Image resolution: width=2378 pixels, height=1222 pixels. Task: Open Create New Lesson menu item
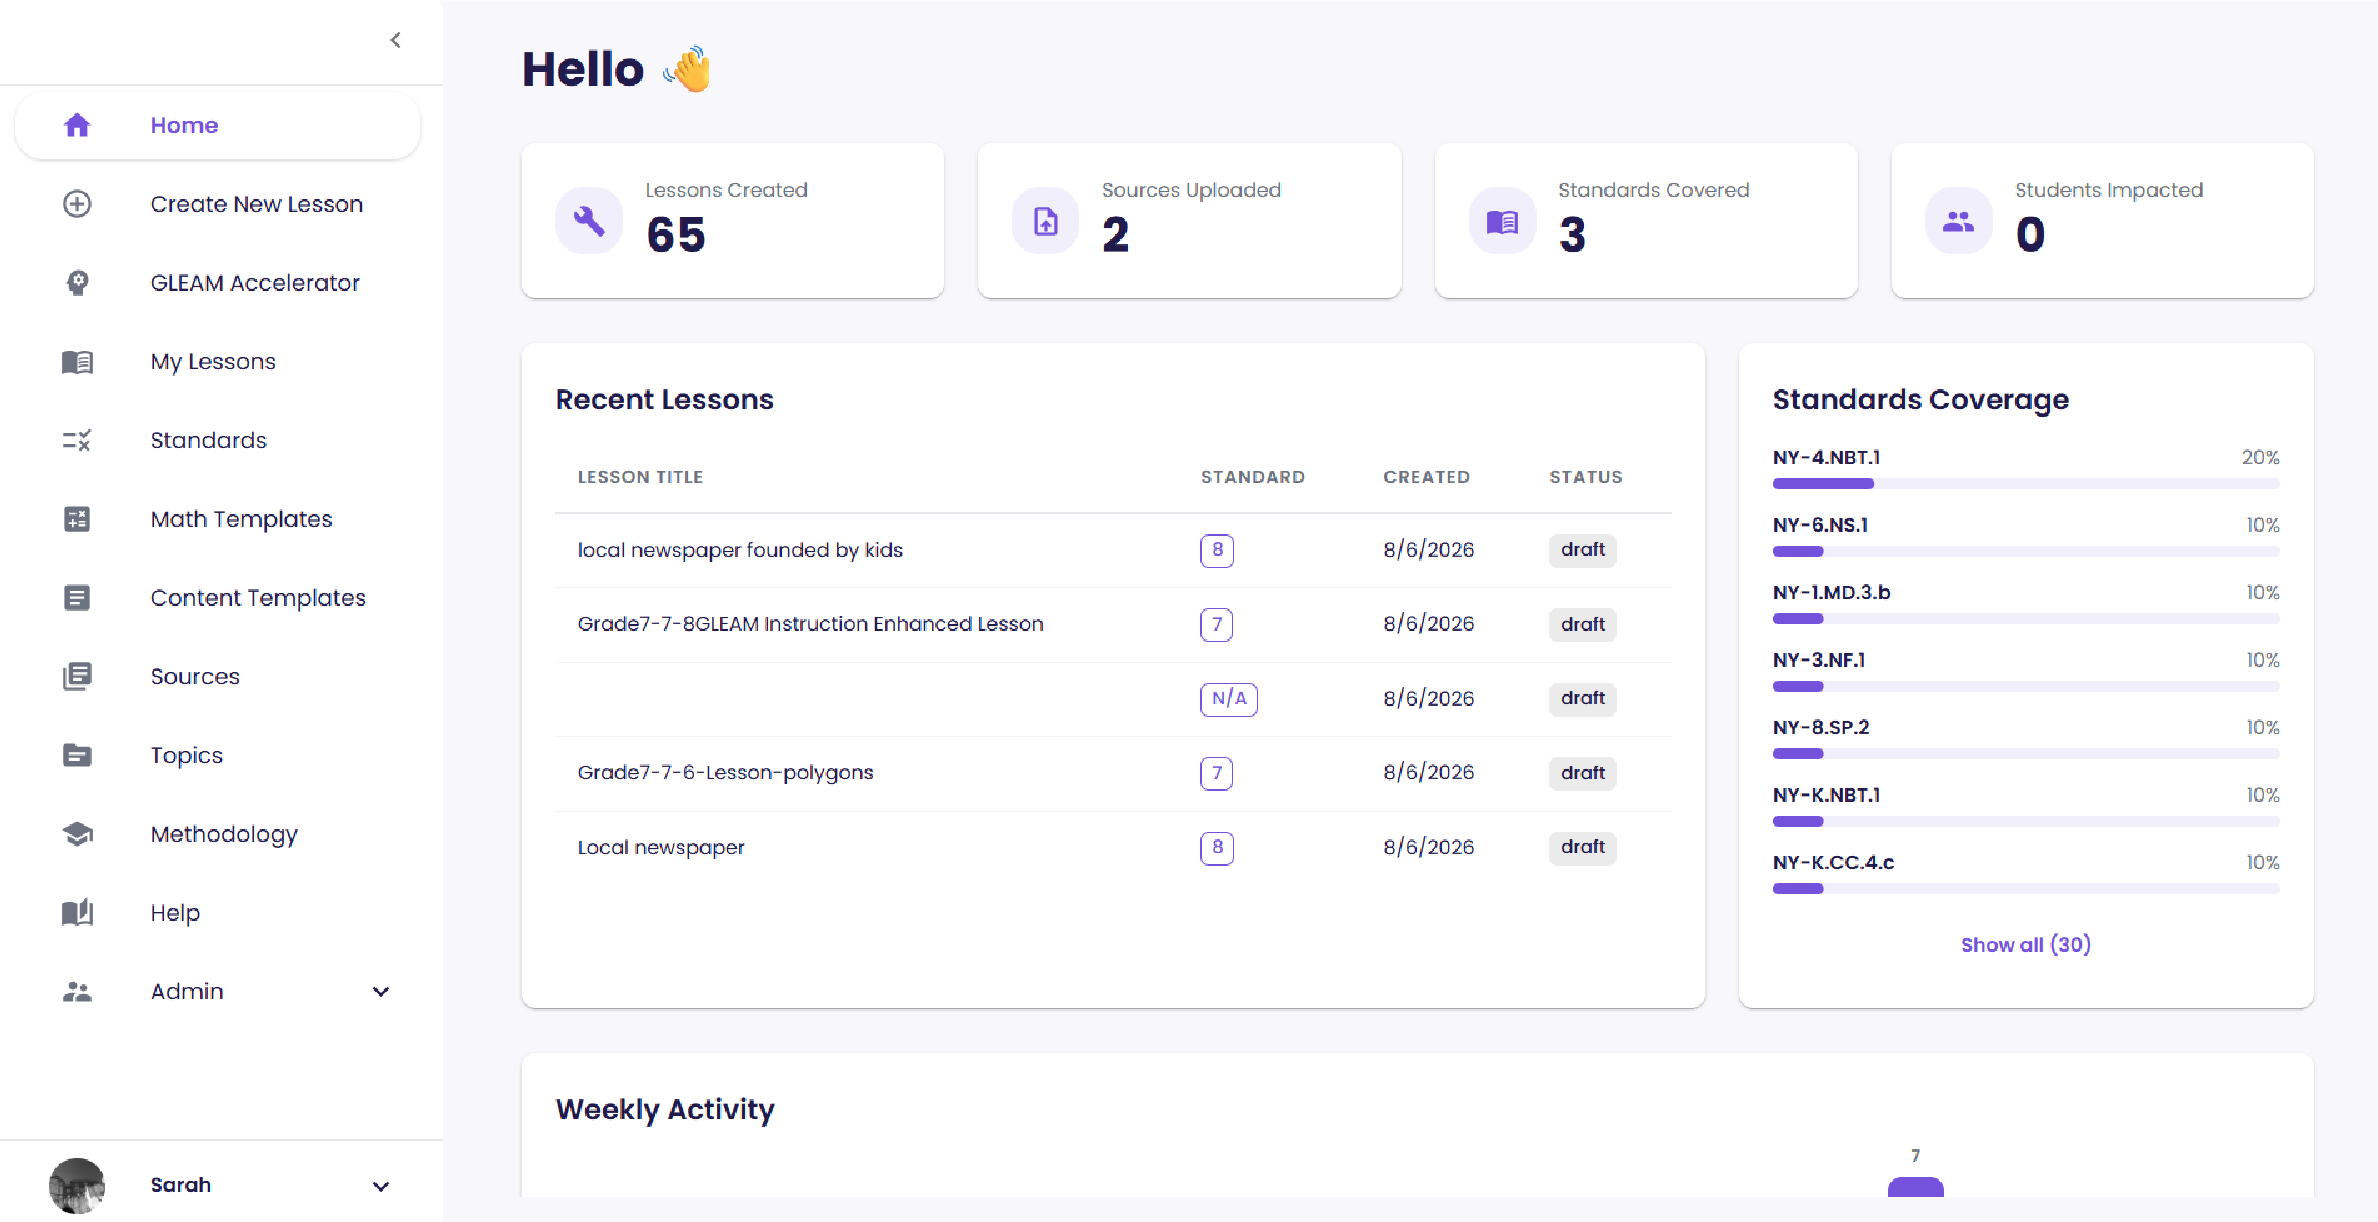click(x=218, y=204)
